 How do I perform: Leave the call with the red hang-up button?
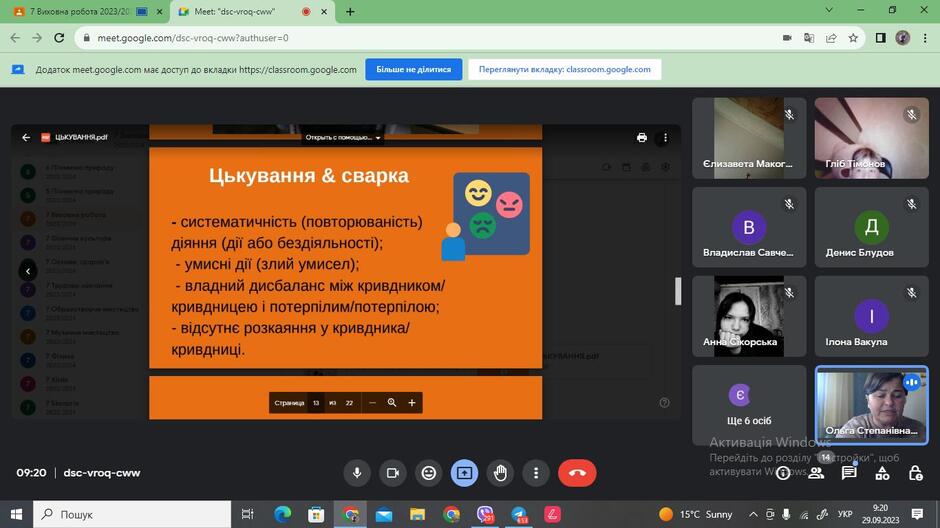click(577, 473)
